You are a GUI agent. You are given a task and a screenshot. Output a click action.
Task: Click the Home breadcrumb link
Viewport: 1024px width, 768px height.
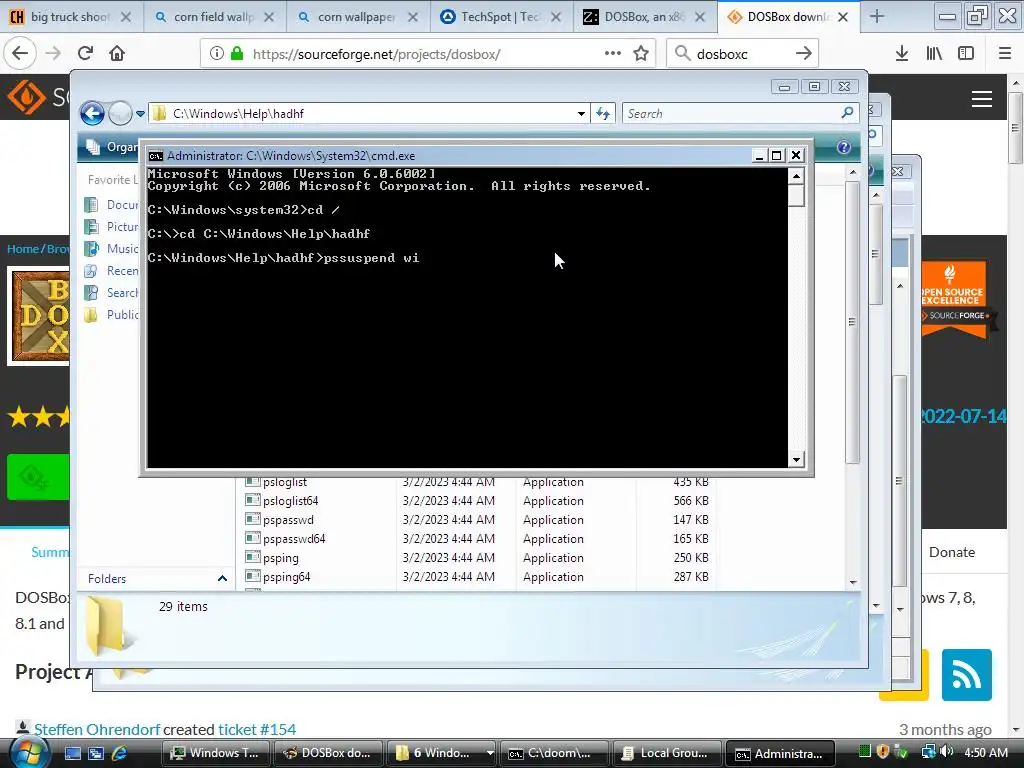tap(23, 249)
